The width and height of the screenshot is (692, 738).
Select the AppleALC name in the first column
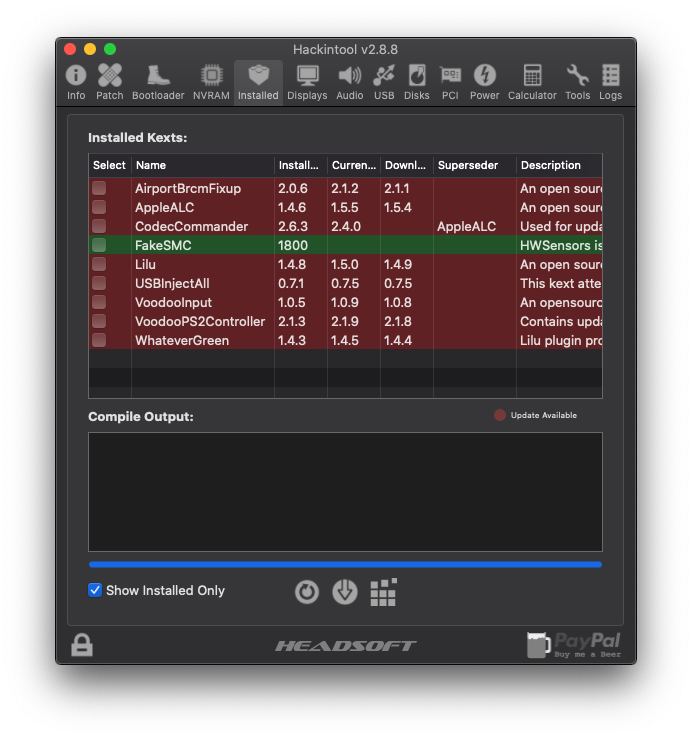pos(164,208)
